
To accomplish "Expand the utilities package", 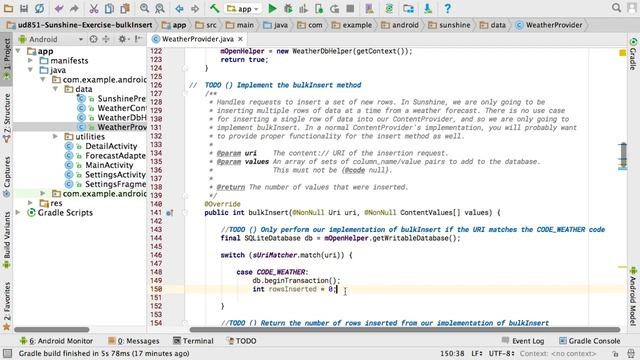I will (x=55, y=136).
